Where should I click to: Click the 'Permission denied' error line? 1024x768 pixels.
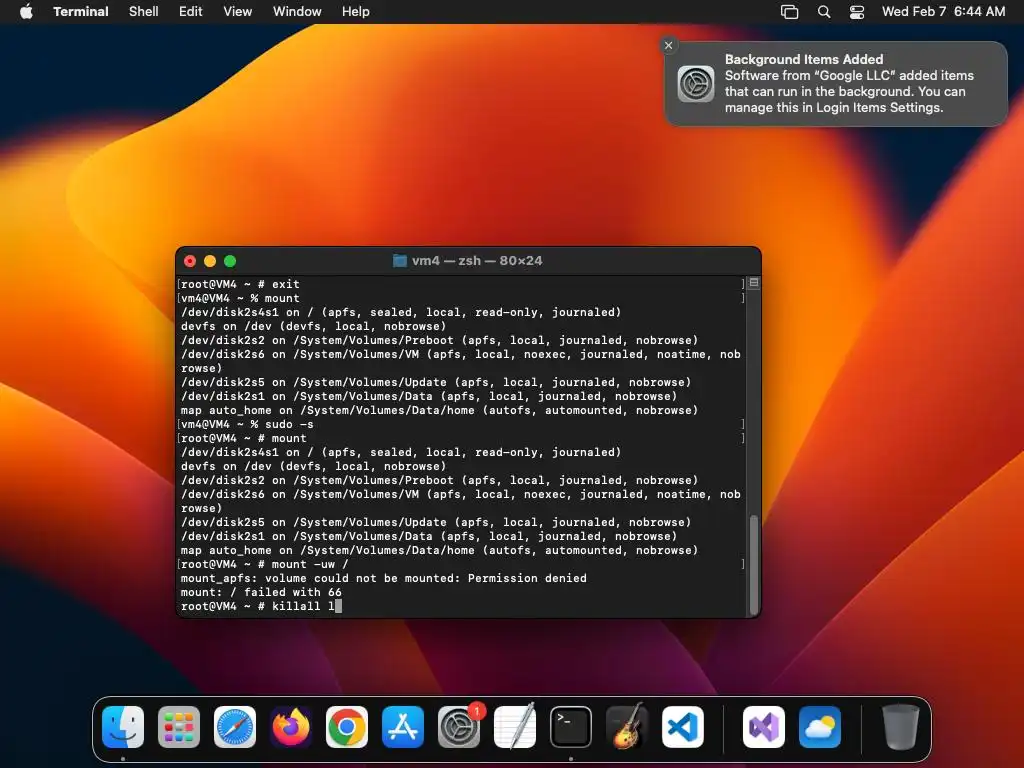click(383, 578)
